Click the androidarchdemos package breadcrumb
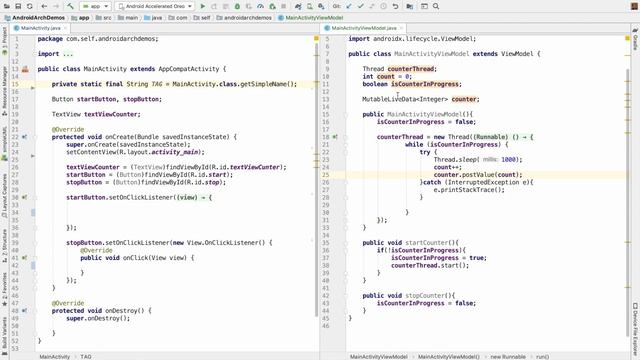The image size is (640, 360). pos(244,18)
